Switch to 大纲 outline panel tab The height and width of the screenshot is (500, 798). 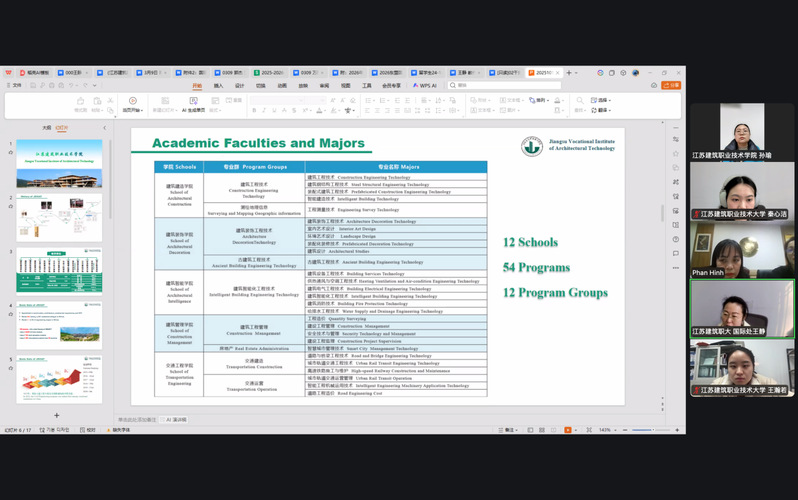coord(46,127)
